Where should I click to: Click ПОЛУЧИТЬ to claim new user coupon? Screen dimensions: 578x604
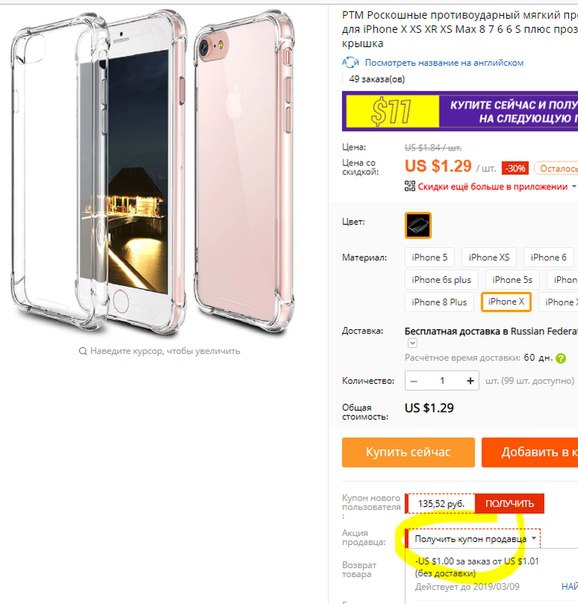coord(509,503)
